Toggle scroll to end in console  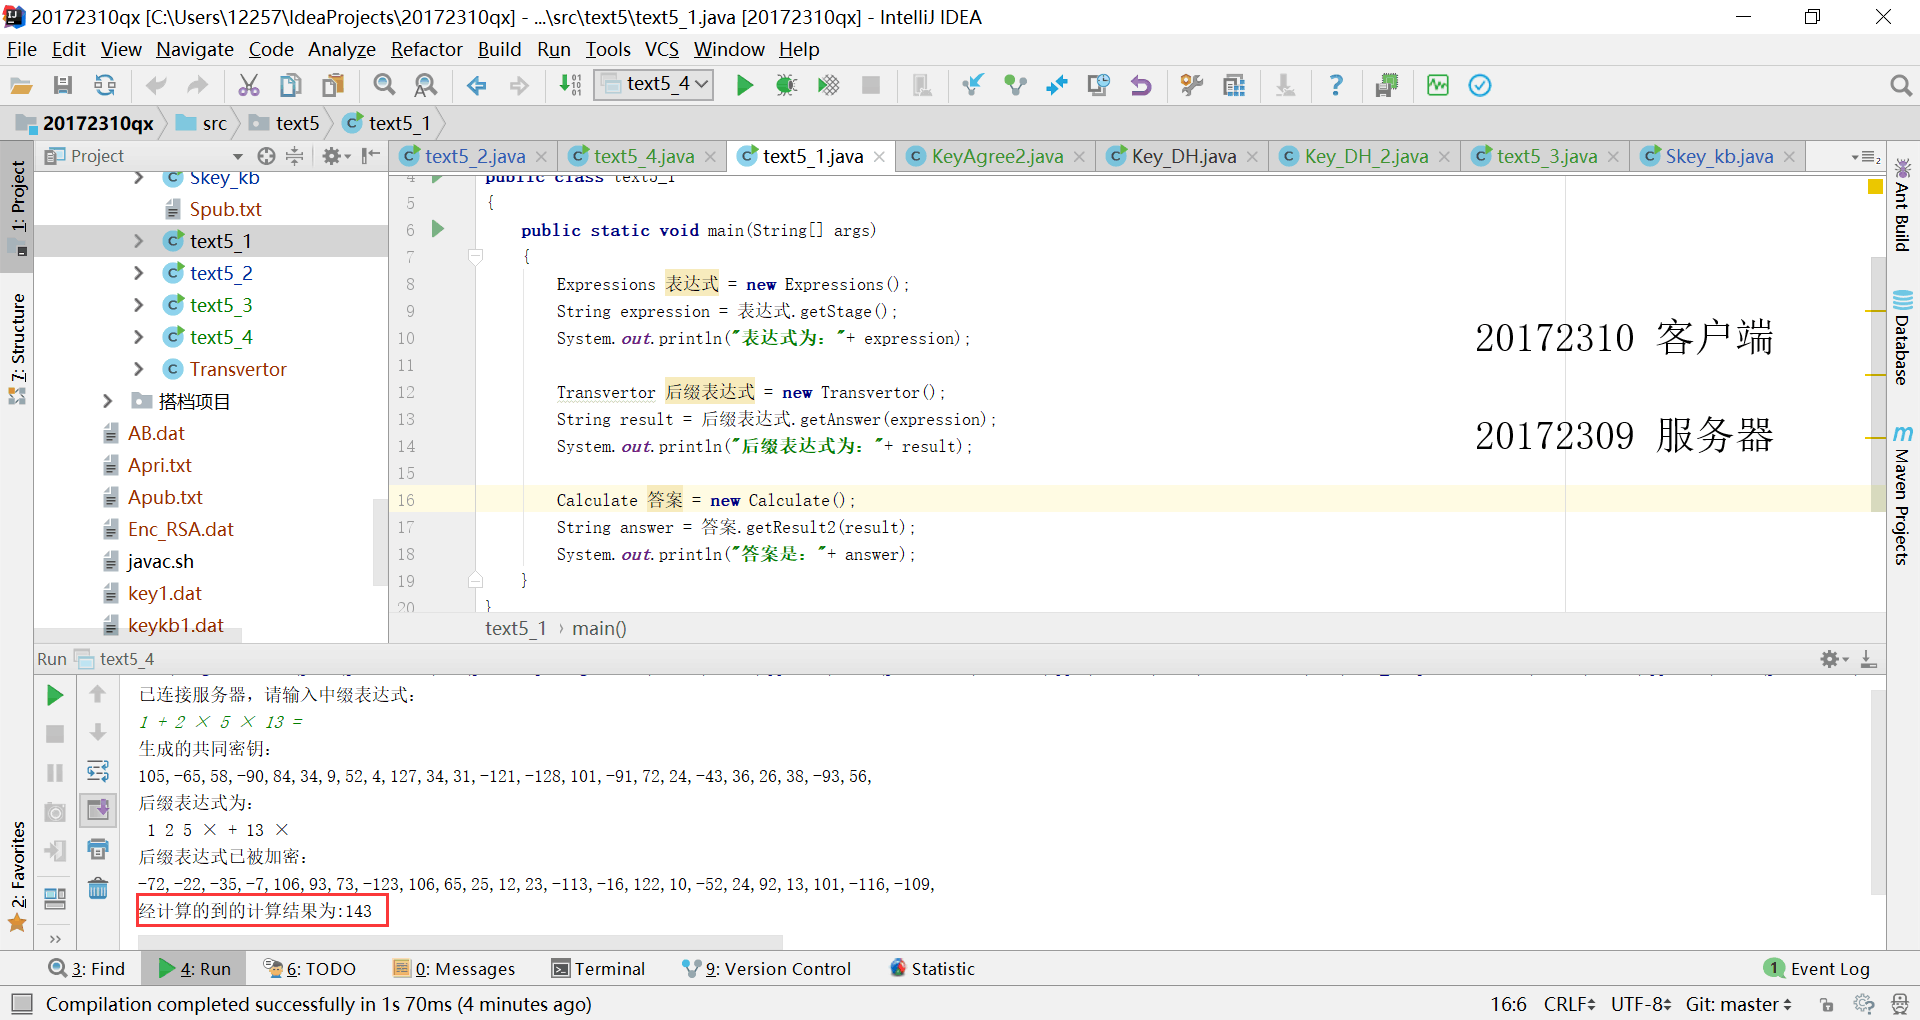coord(98,810)
